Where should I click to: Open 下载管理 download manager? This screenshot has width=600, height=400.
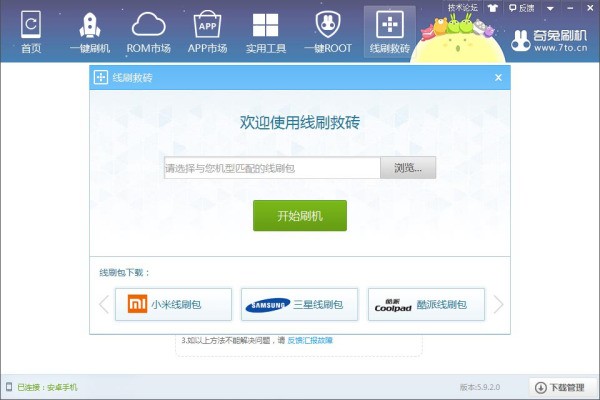562,387
